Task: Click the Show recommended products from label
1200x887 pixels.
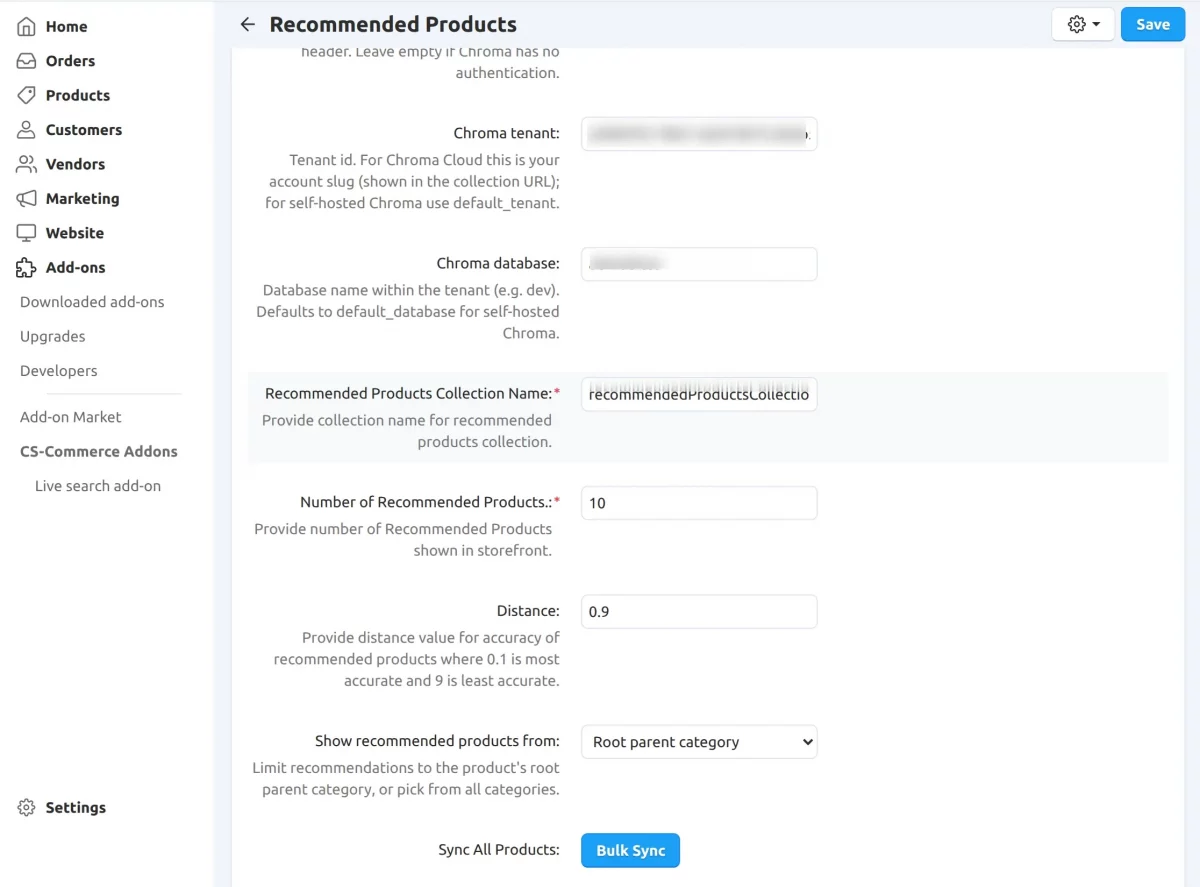Action: pos(437,742)
